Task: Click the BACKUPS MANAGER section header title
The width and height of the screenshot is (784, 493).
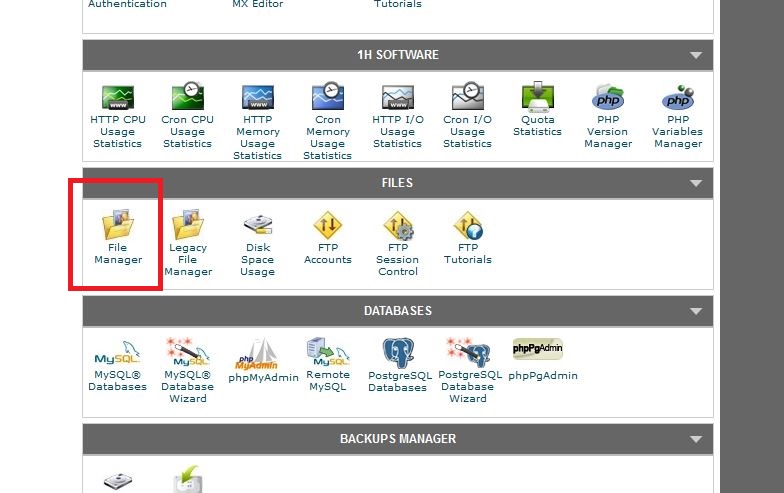Action: point(398,439)
